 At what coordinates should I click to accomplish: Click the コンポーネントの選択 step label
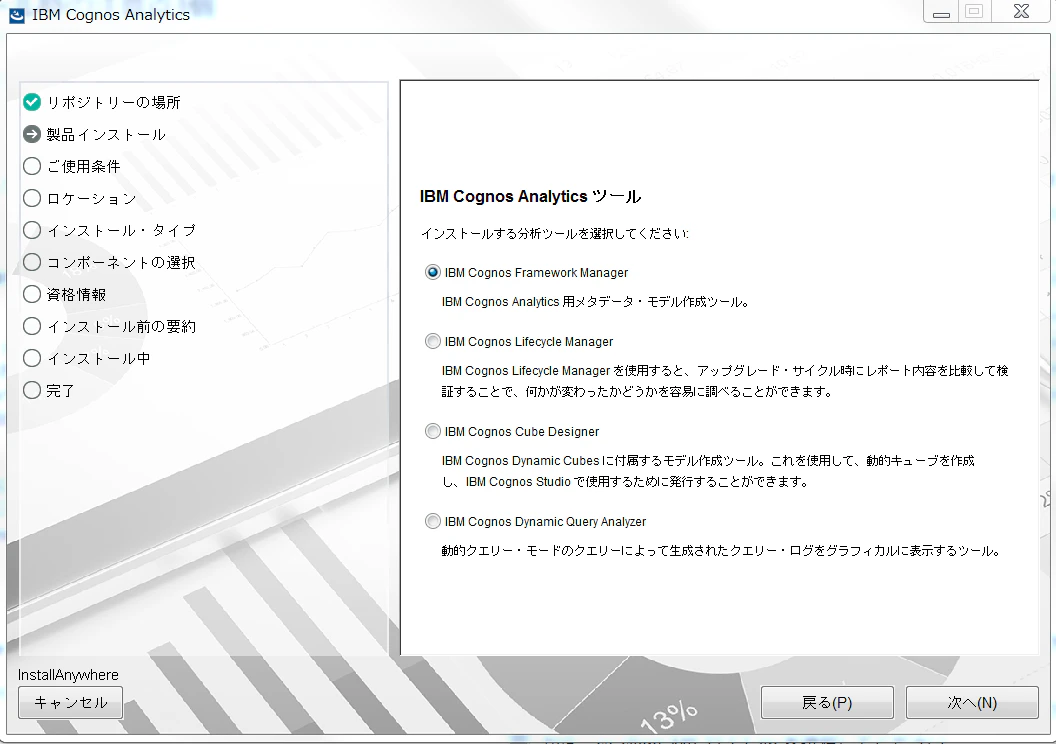[x=121, y=263]
